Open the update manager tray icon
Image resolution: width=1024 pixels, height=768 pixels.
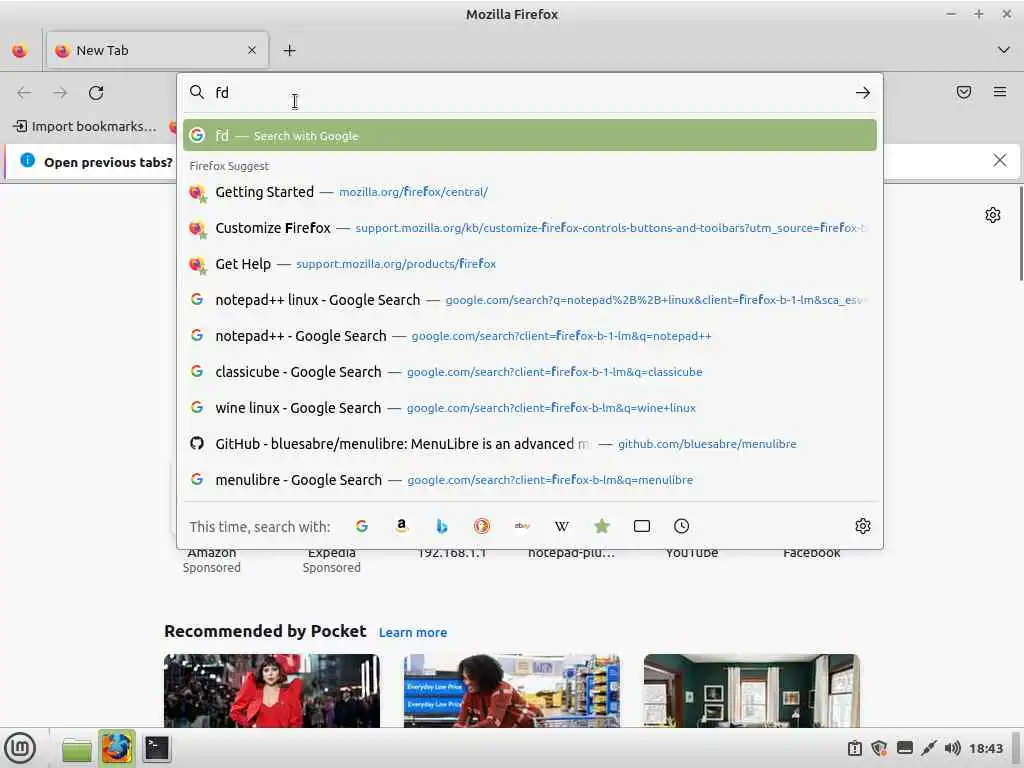855,748
